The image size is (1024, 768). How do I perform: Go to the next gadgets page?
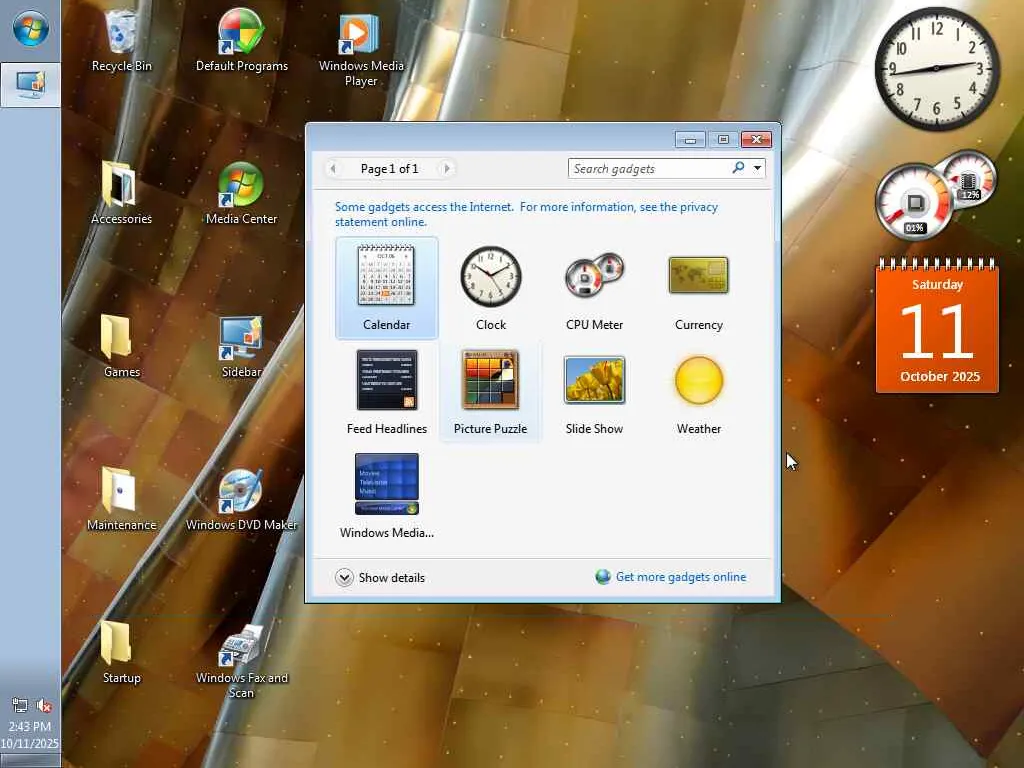click(447, 168)
